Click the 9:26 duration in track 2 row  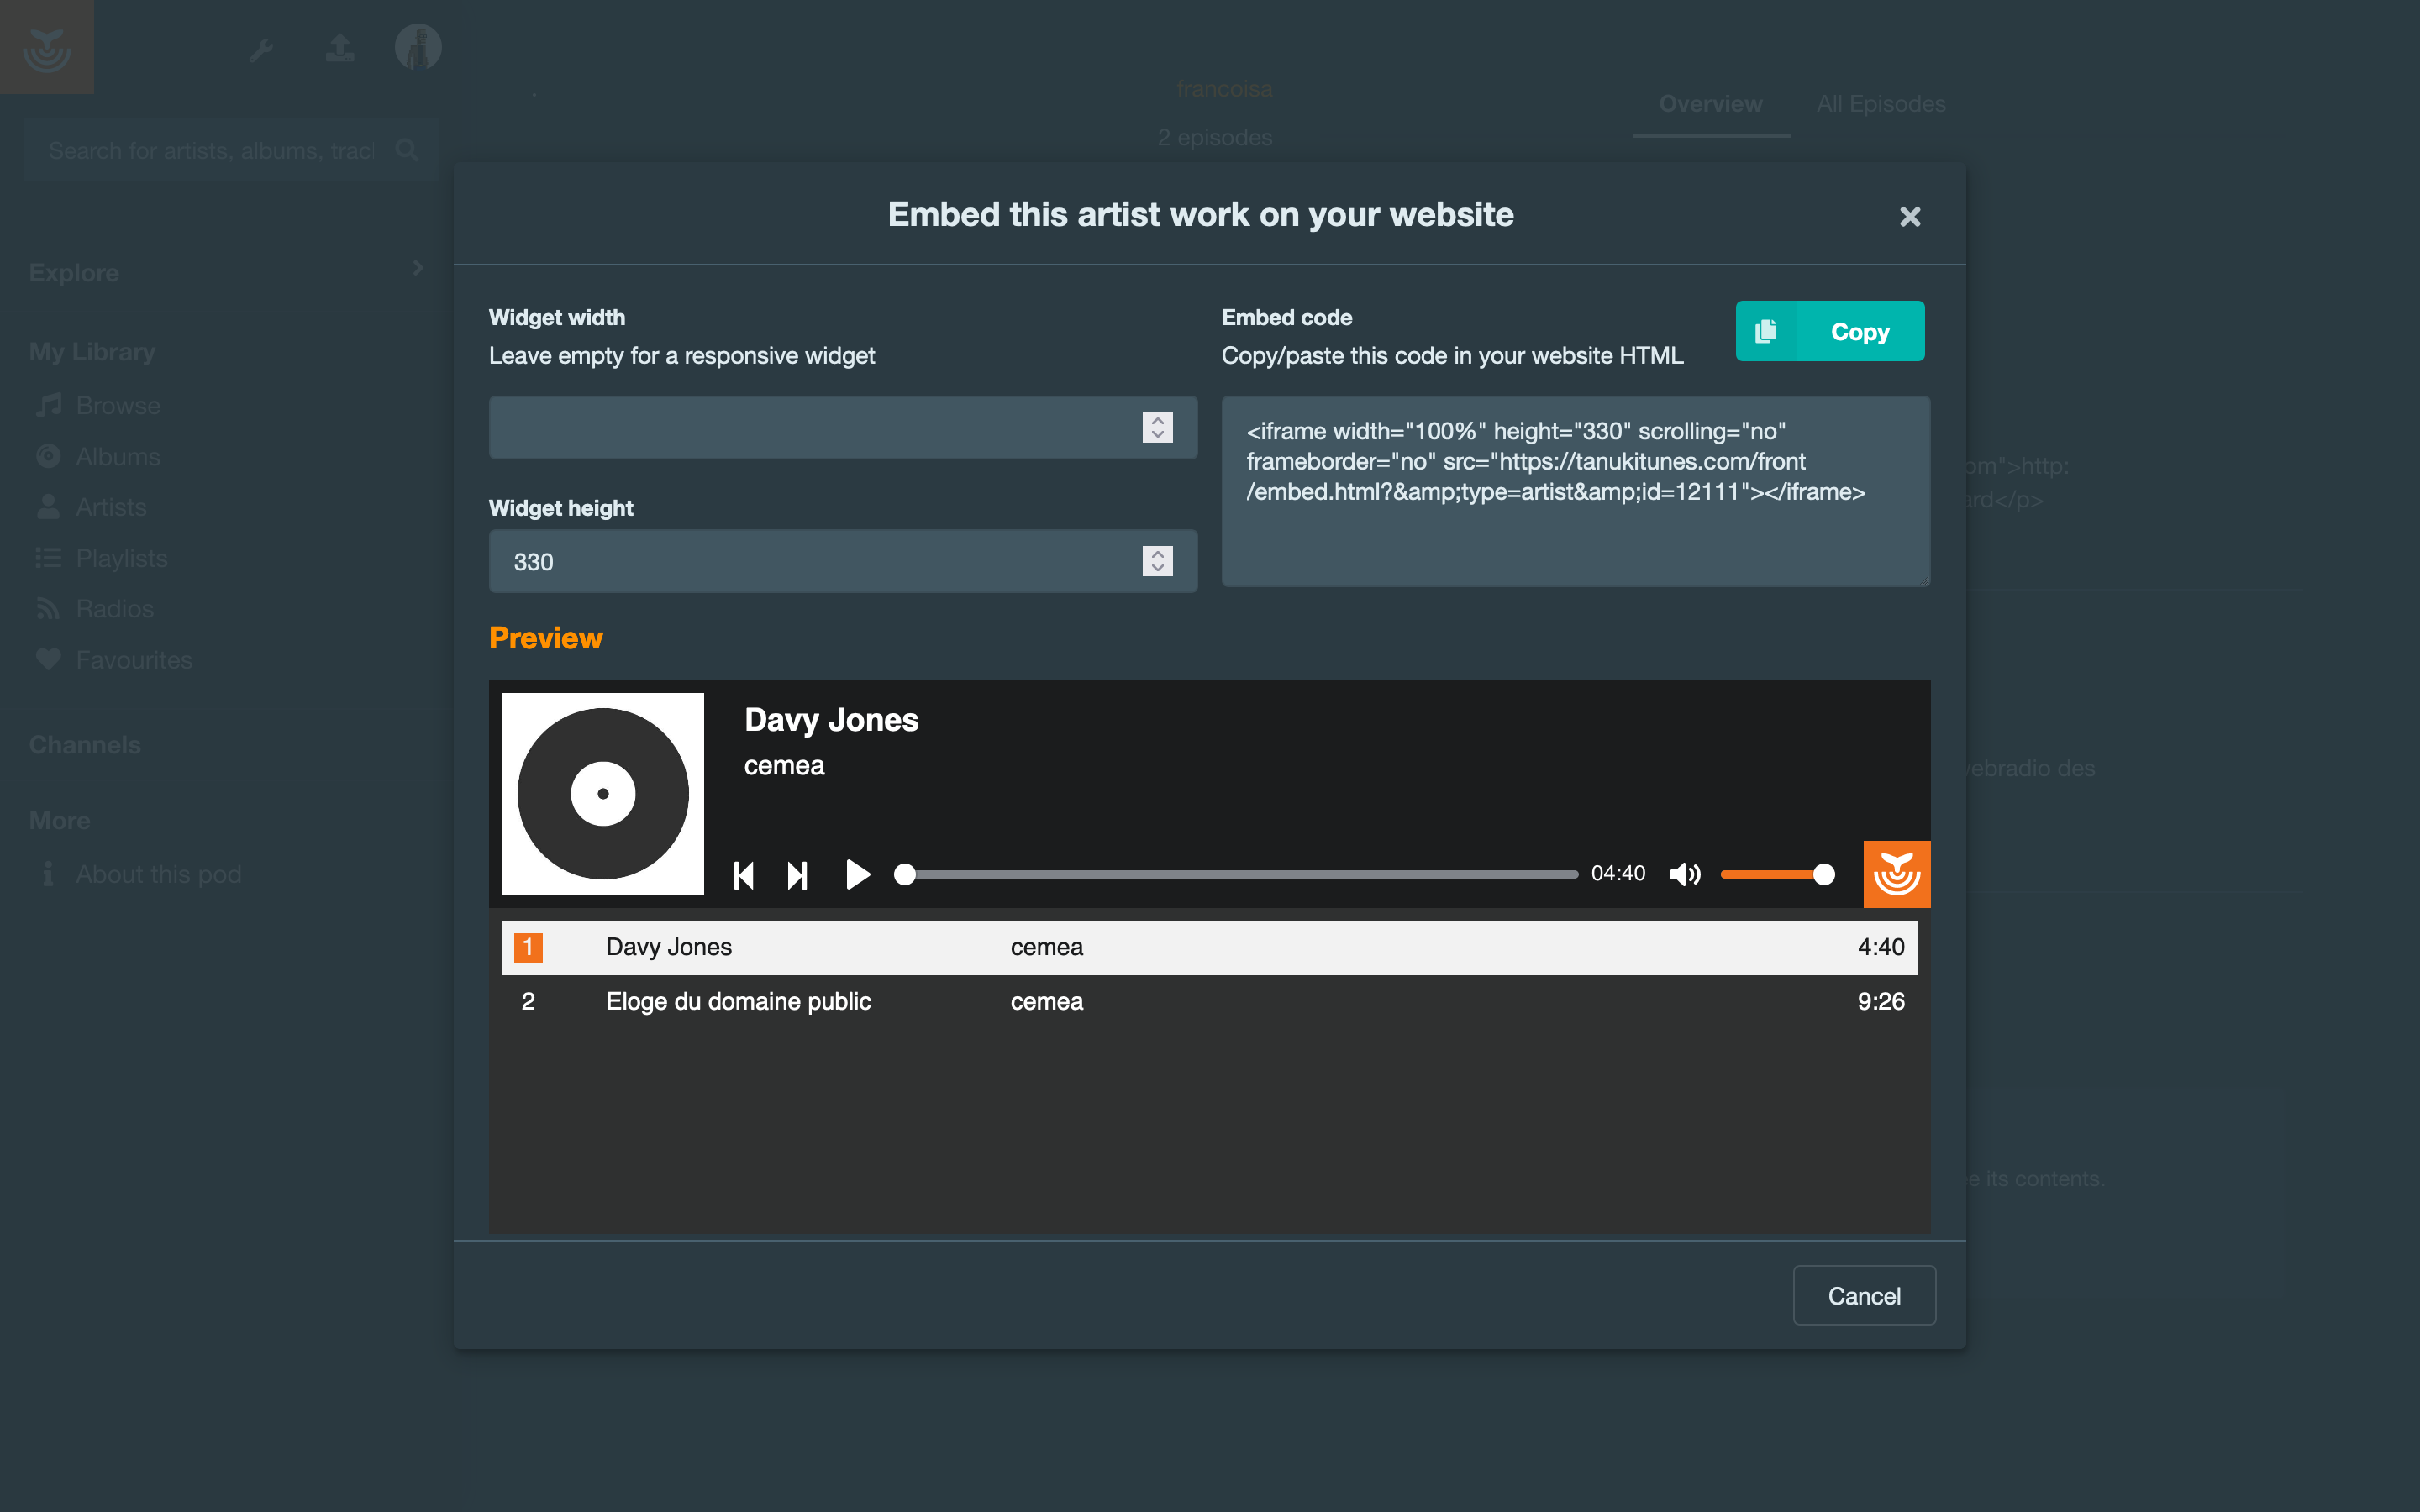coord(1880,1001)
